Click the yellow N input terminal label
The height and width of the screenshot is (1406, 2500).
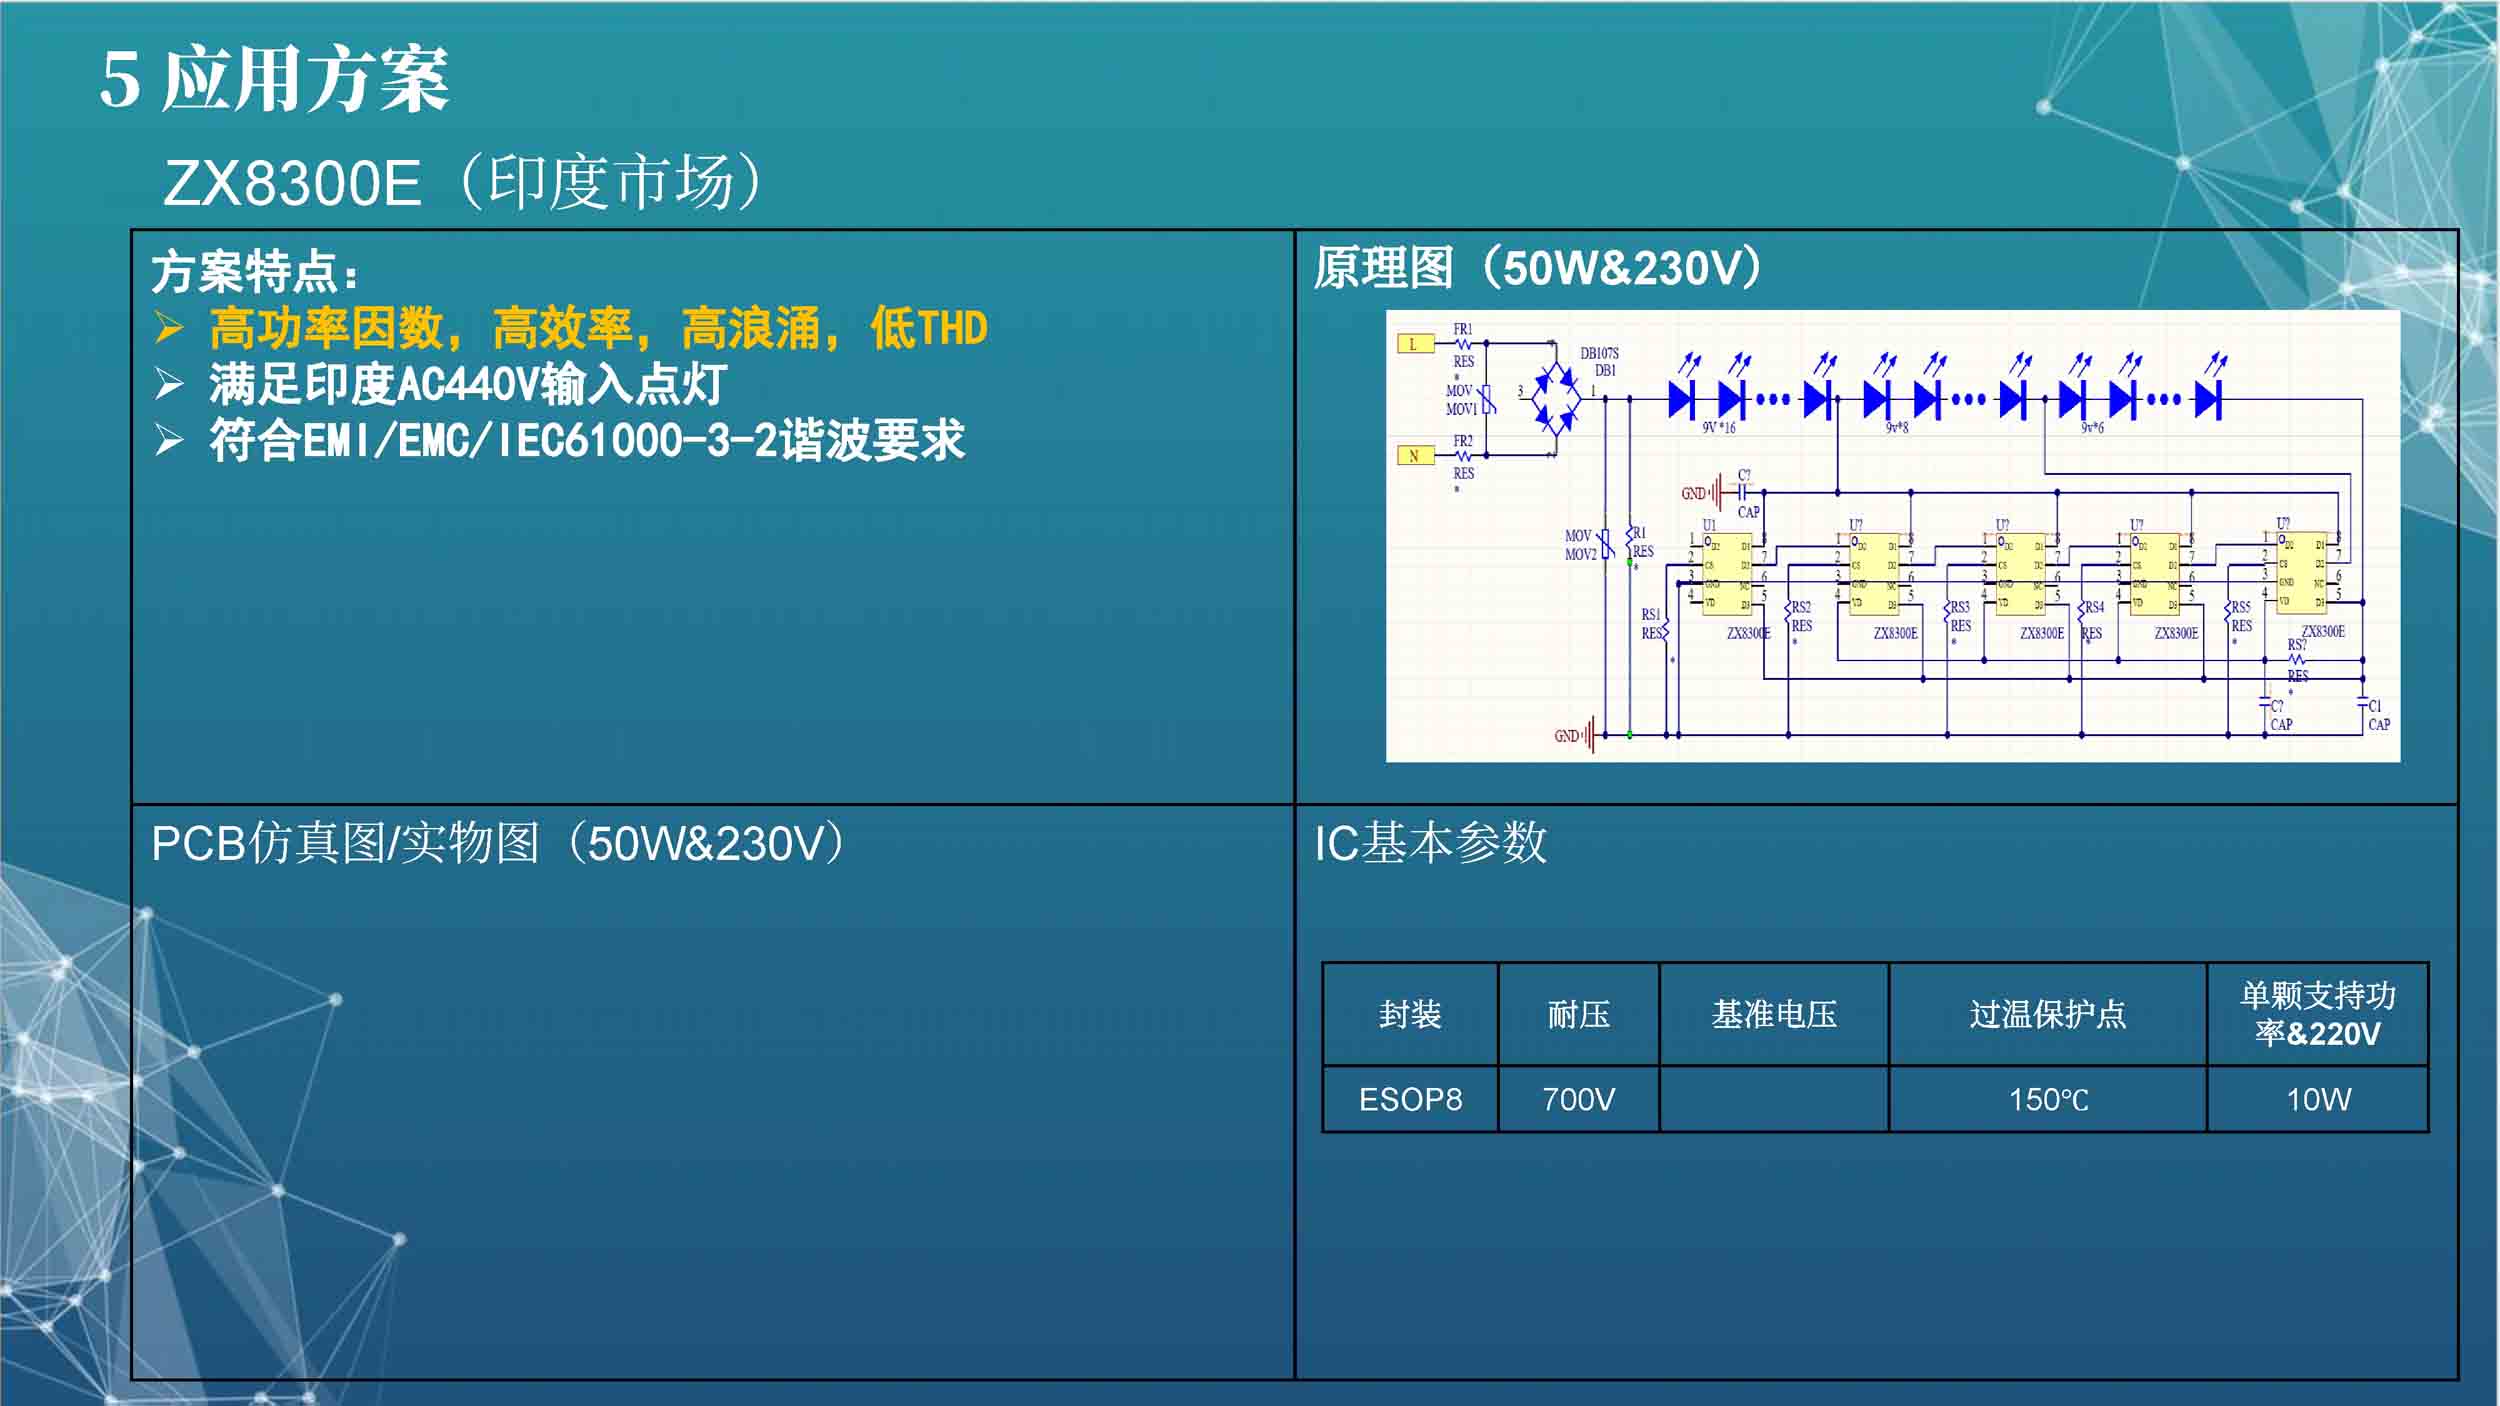pyautogui.click(x=1414, y=456)
